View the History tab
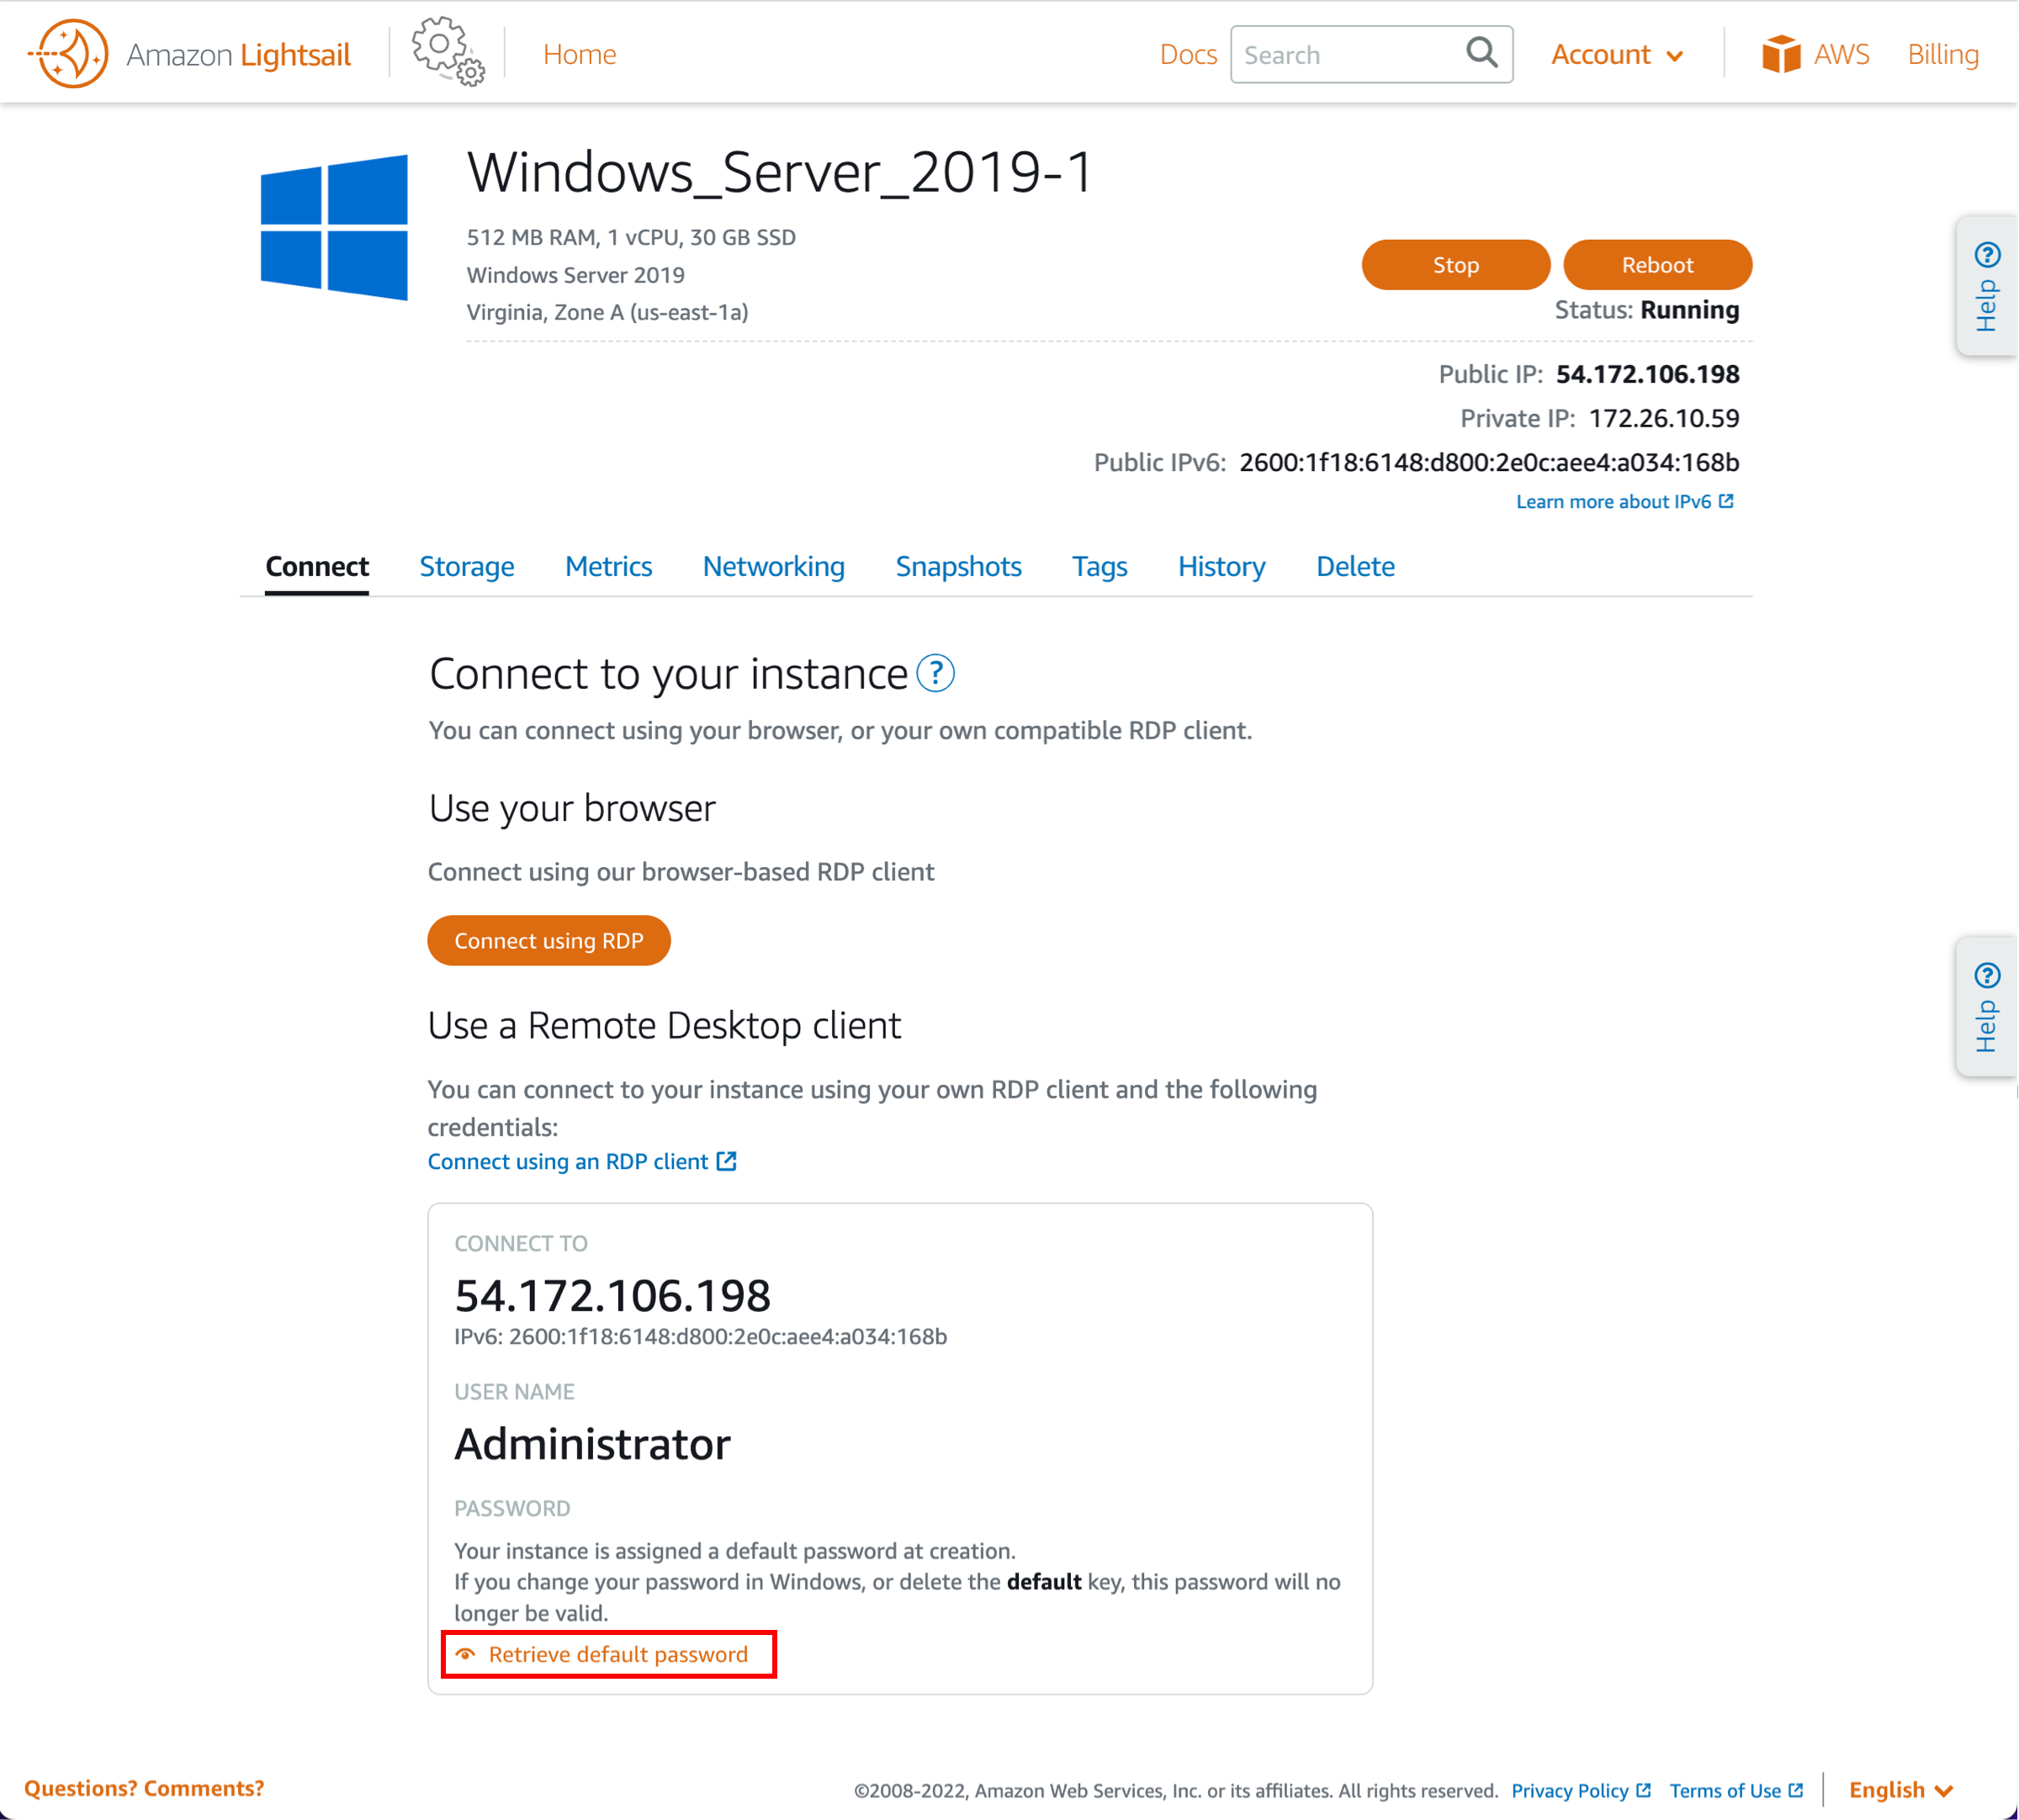The image size is (2019, 1820). point(1221,566)
